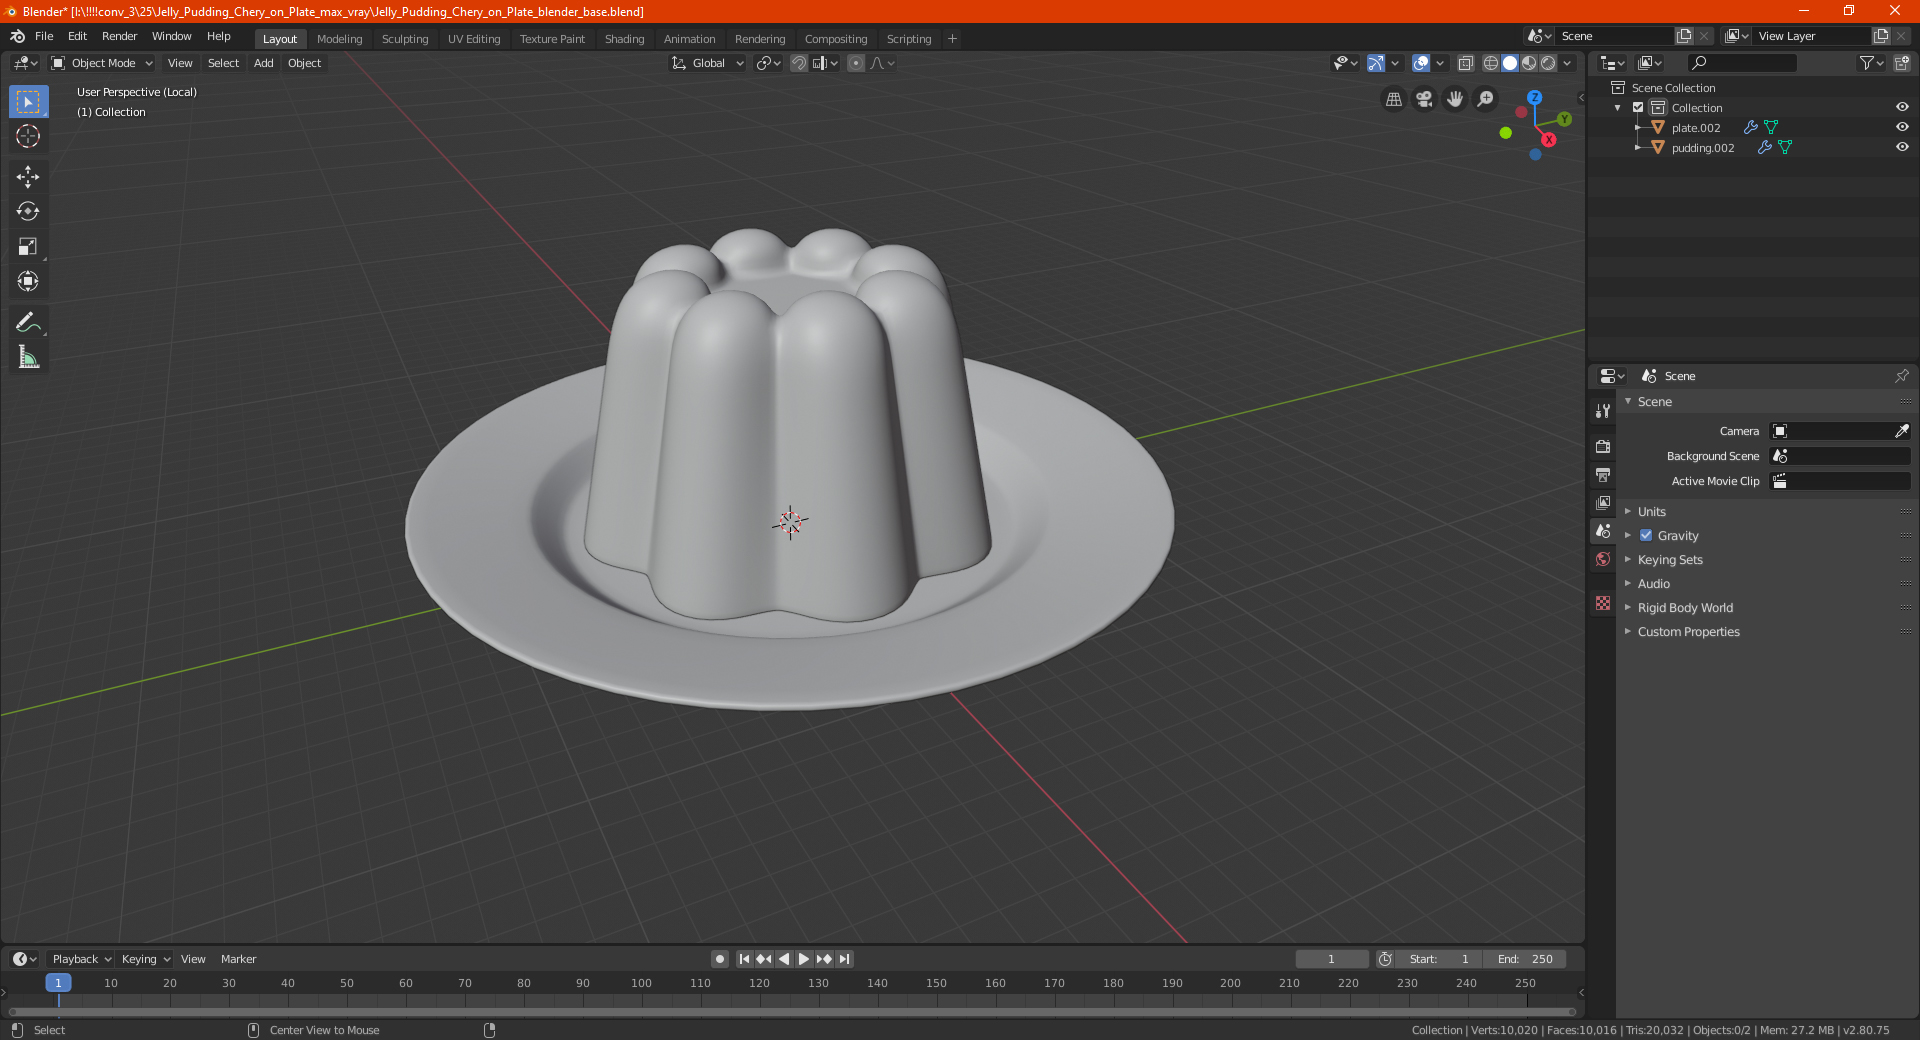Image resolution: width=1920 pixels, height=1040 pixels.
Task: Open the Output properties tab
Action: [x=1603, y=474]
